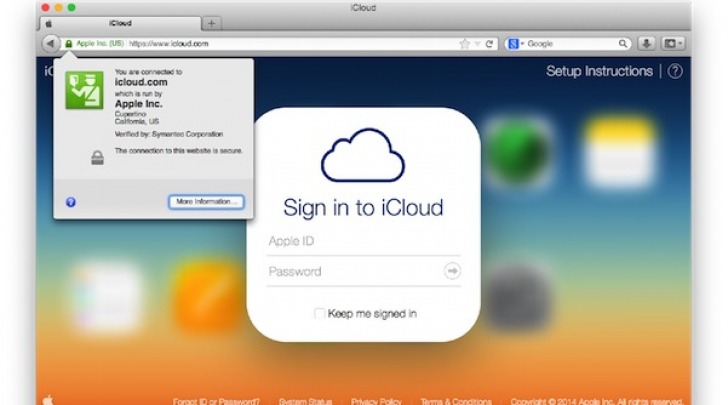Open the downloads arrow button
Viewport: 728px width, 405px height.
tap(646, 44)
